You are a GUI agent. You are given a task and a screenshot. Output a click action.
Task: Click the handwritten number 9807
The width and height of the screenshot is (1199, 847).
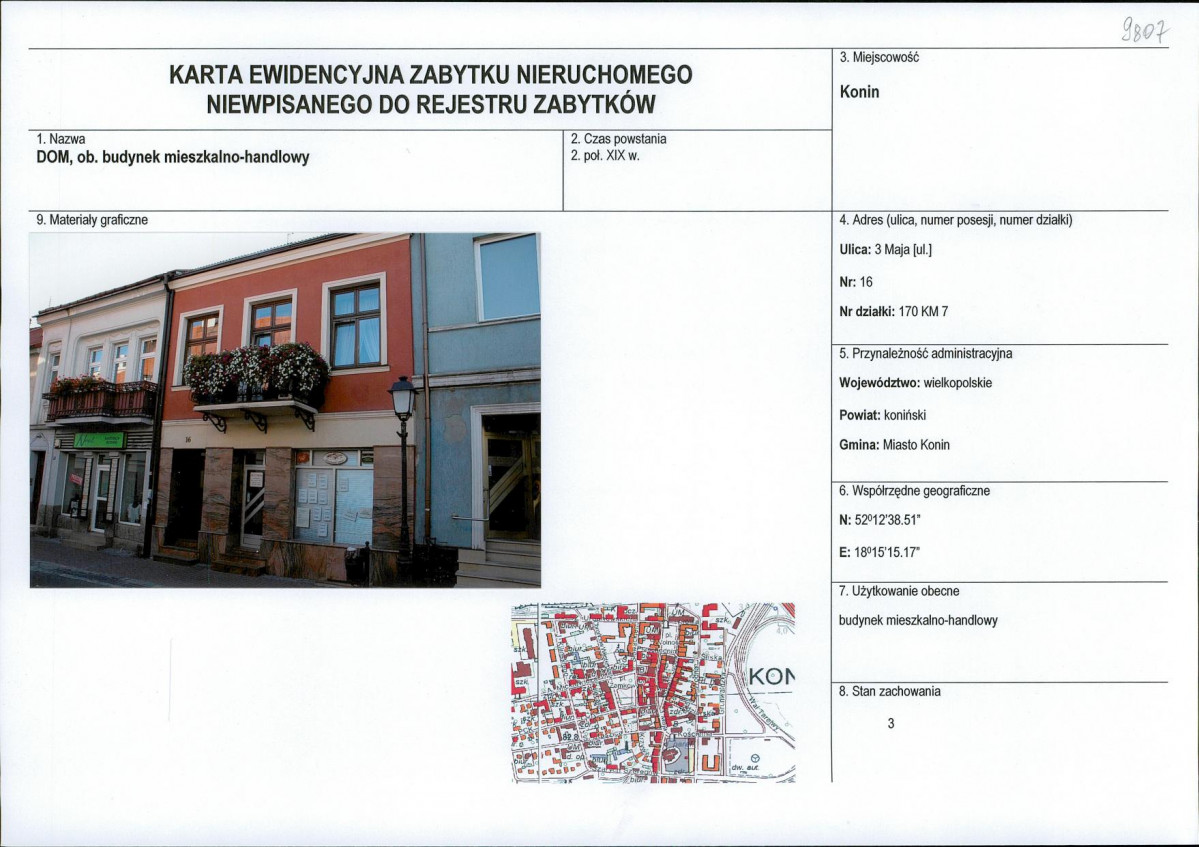[x=1145, y=31]
